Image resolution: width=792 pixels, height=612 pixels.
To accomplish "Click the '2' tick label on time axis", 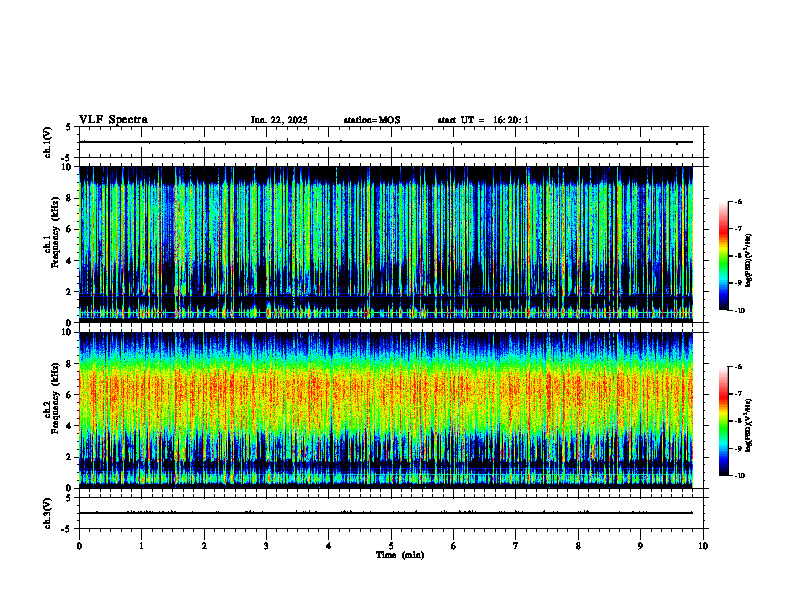I will tap(204, 546).
